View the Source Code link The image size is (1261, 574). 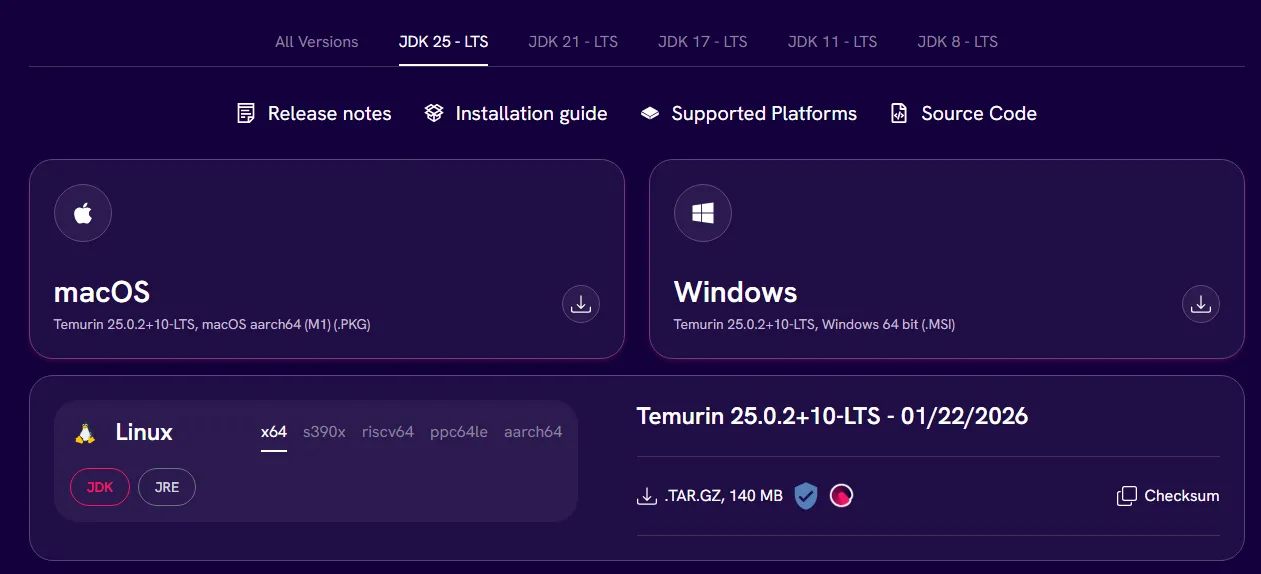964,114
